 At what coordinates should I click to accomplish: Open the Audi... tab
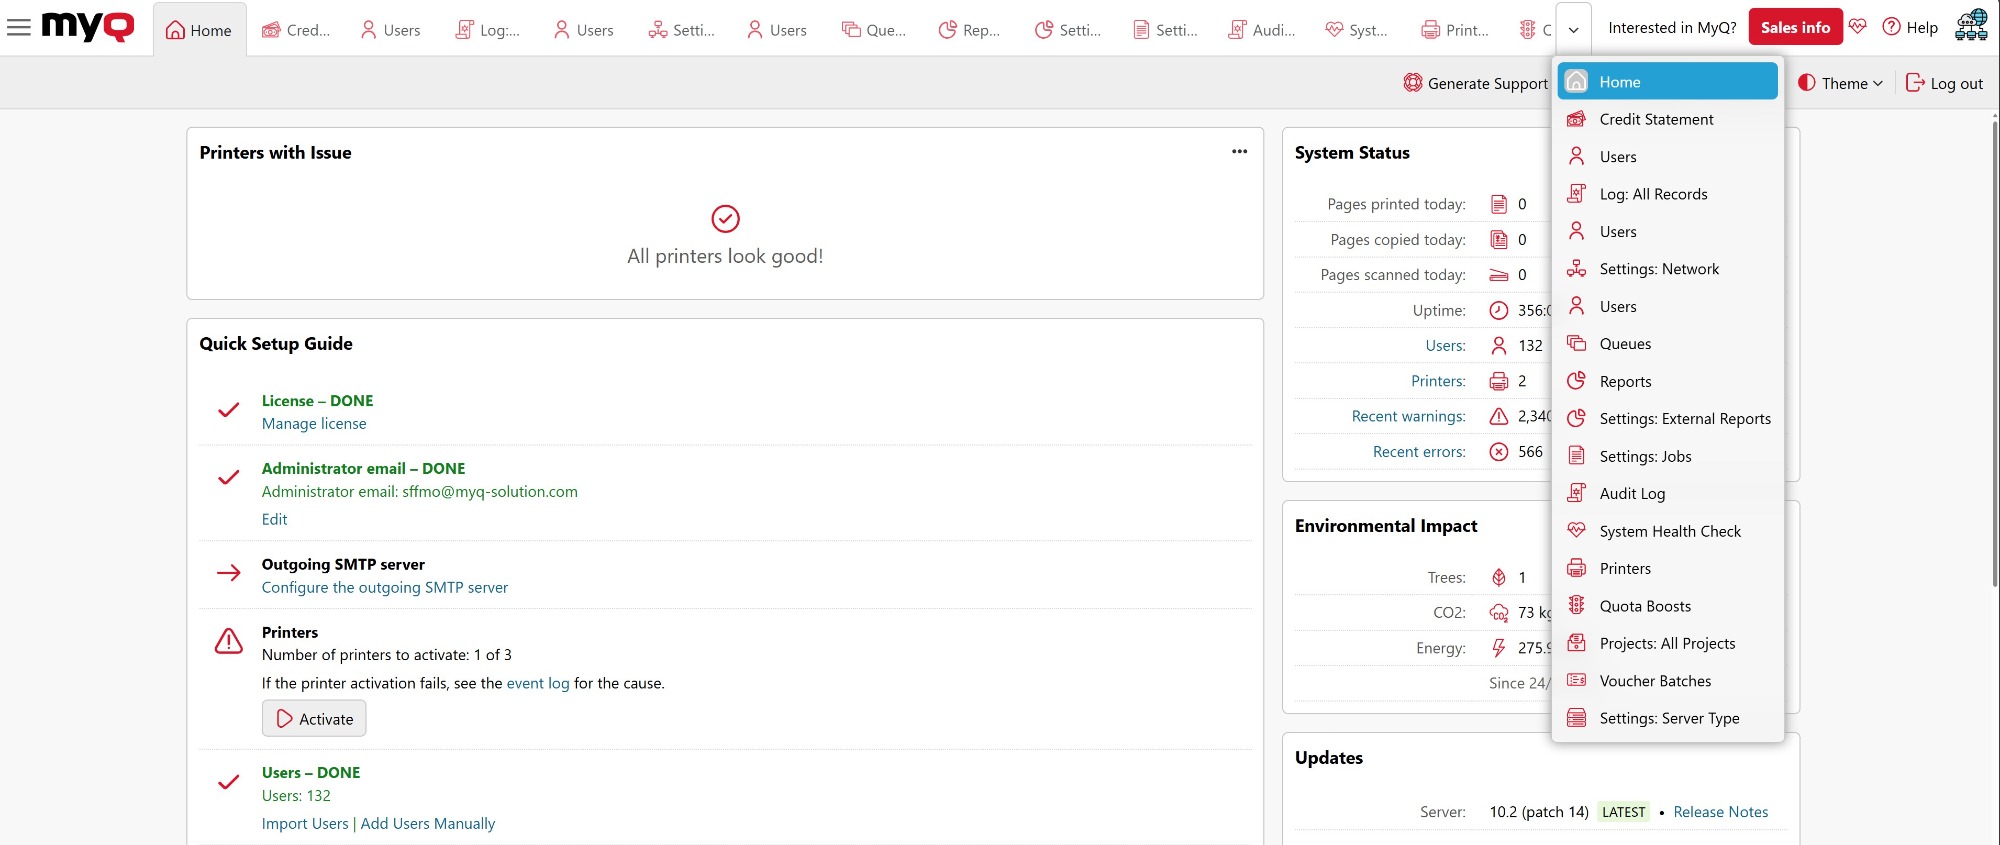(x=1262, y=30)
